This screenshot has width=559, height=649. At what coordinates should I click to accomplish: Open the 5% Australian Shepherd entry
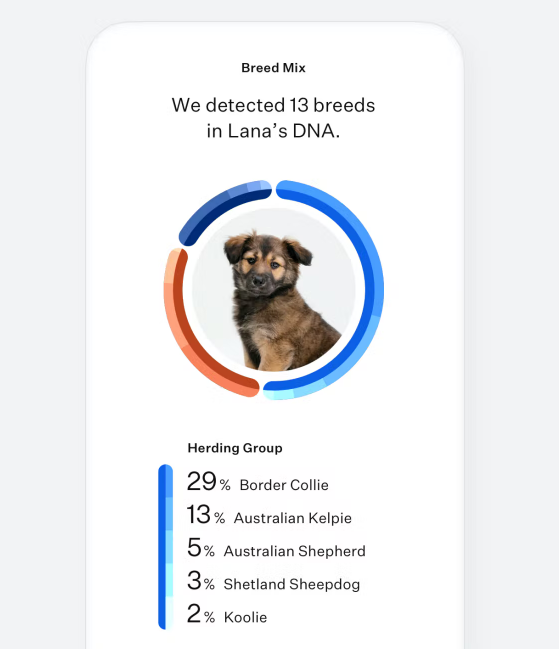[x=276, y=548]
